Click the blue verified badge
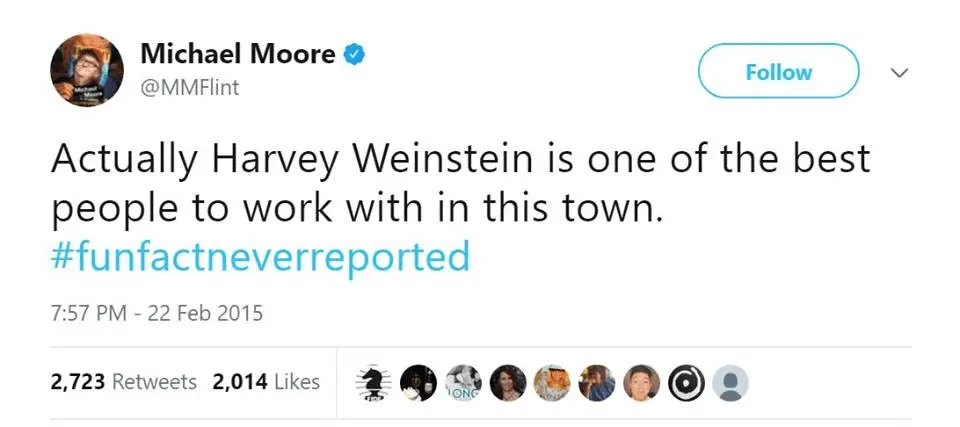The height and width of the screenshot is (427, 960). click(354, 55)
